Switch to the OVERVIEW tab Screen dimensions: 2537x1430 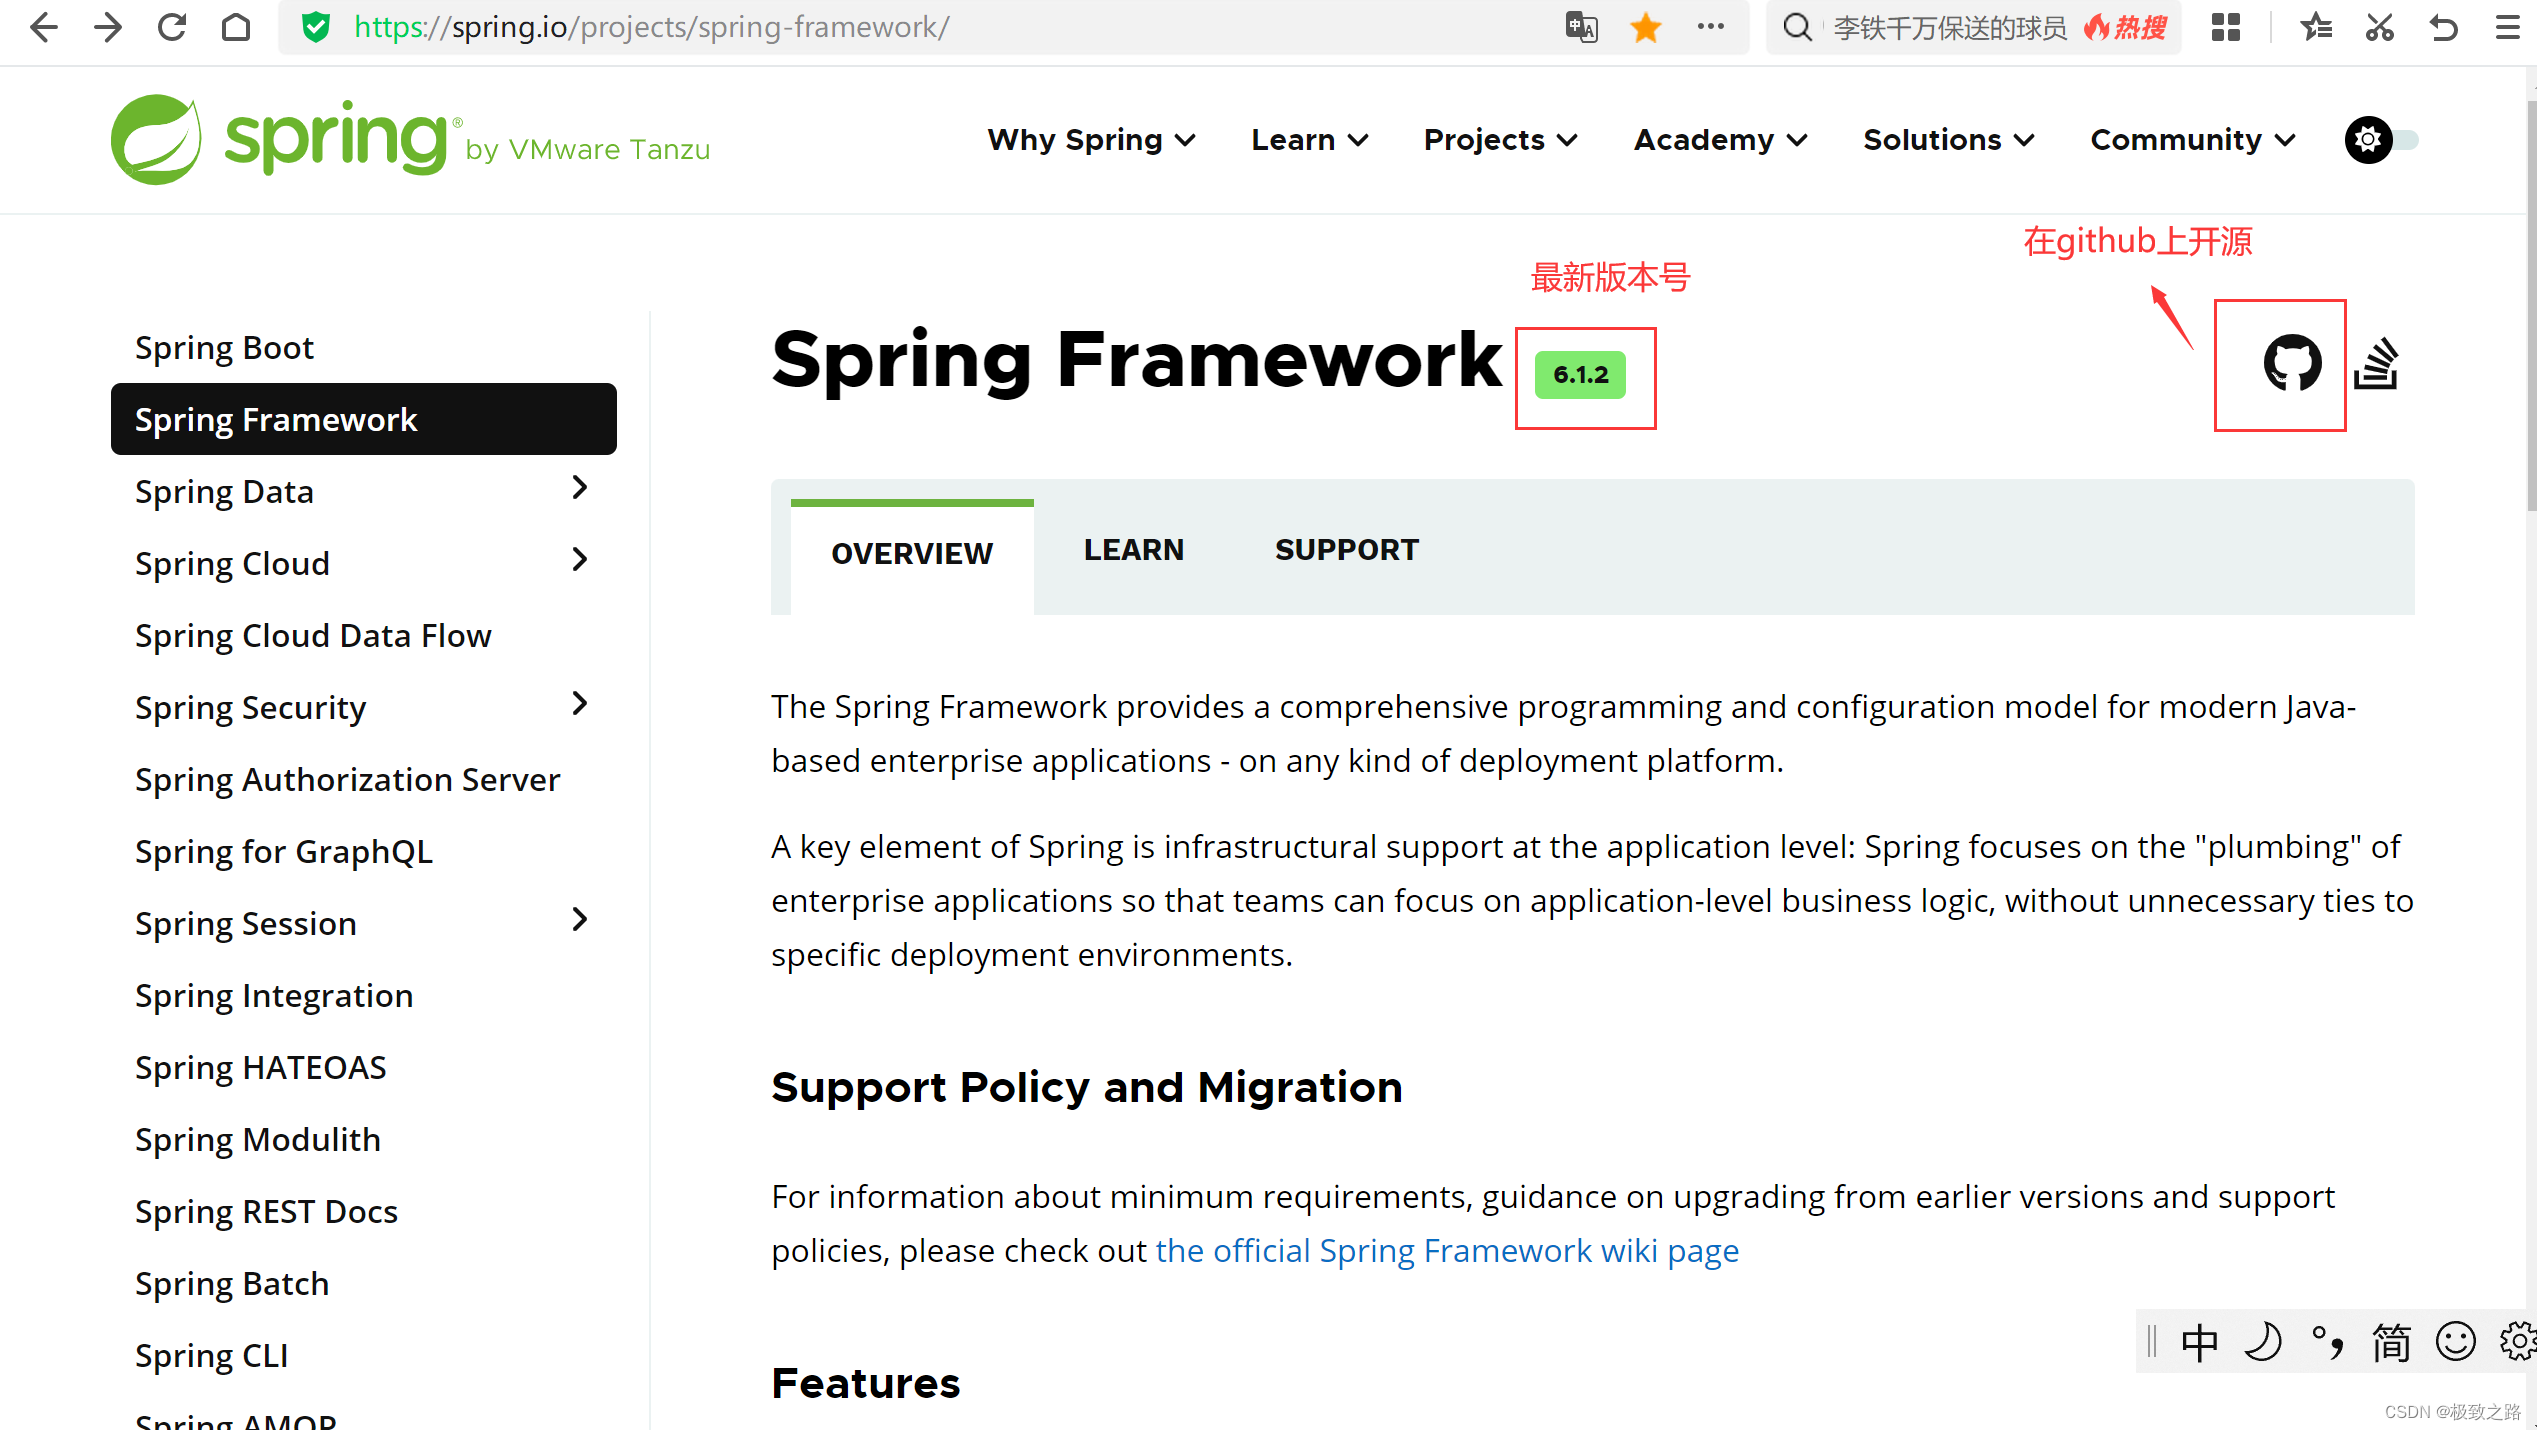tap(912, 554)
